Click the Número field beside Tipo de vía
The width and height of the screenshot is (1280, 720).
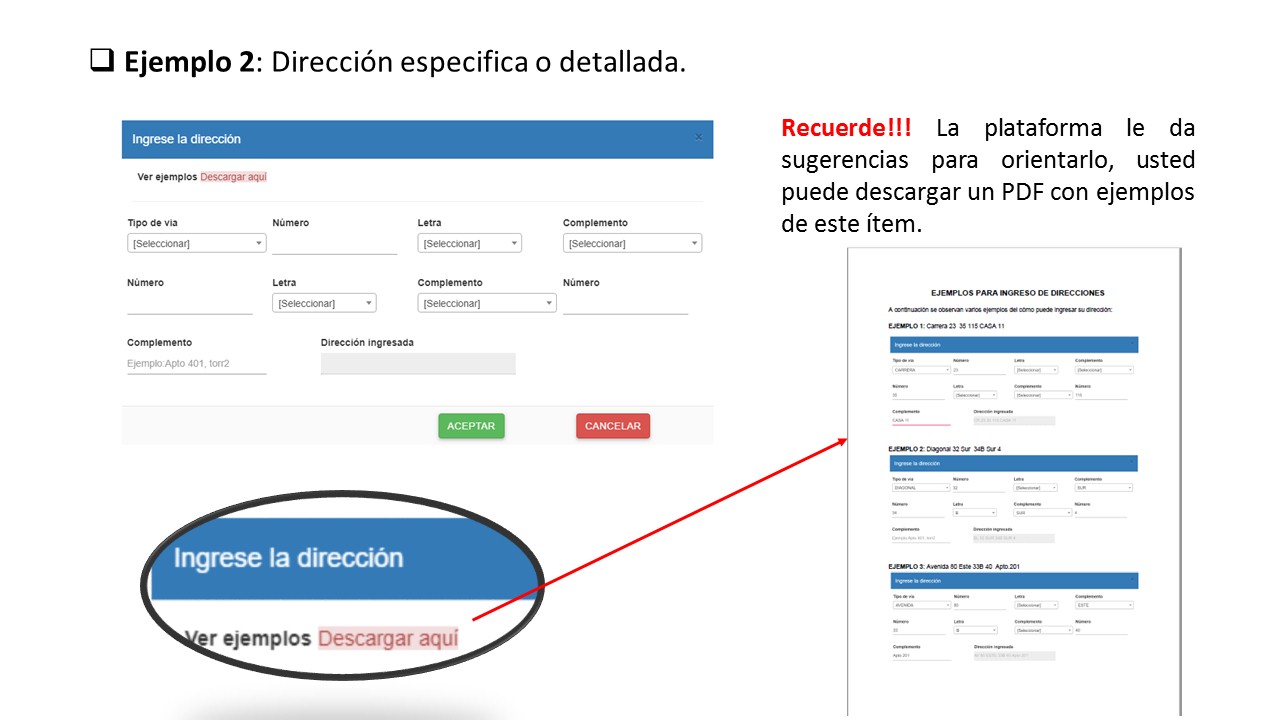pos(334,243)
